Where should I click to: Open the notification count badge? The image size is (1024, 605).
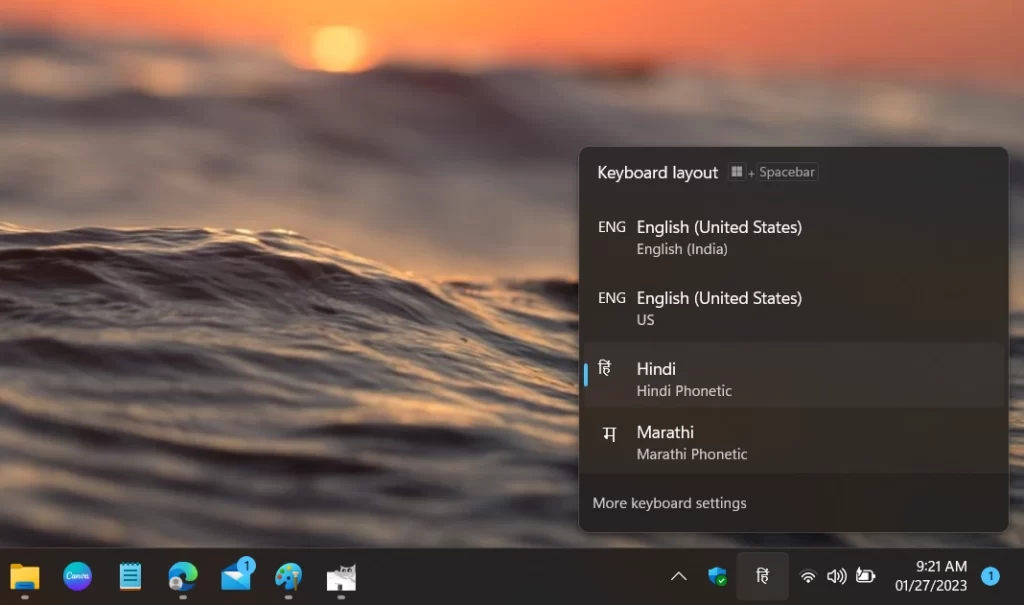(990, 576)
